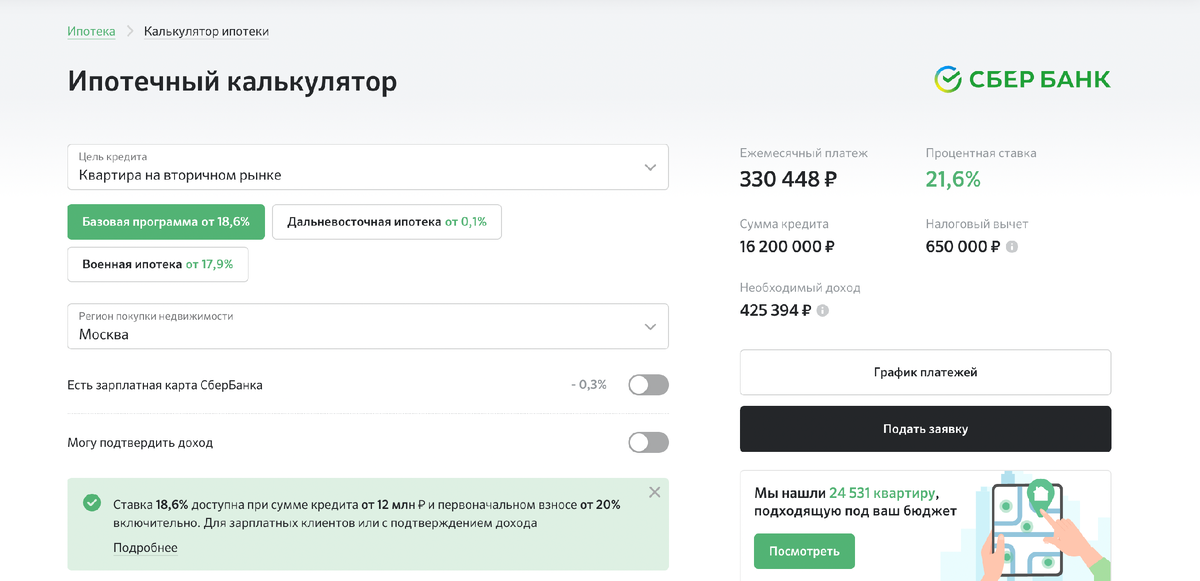Click the SberBank logo
1200x581 pixels.
(x=1022, y=80)
